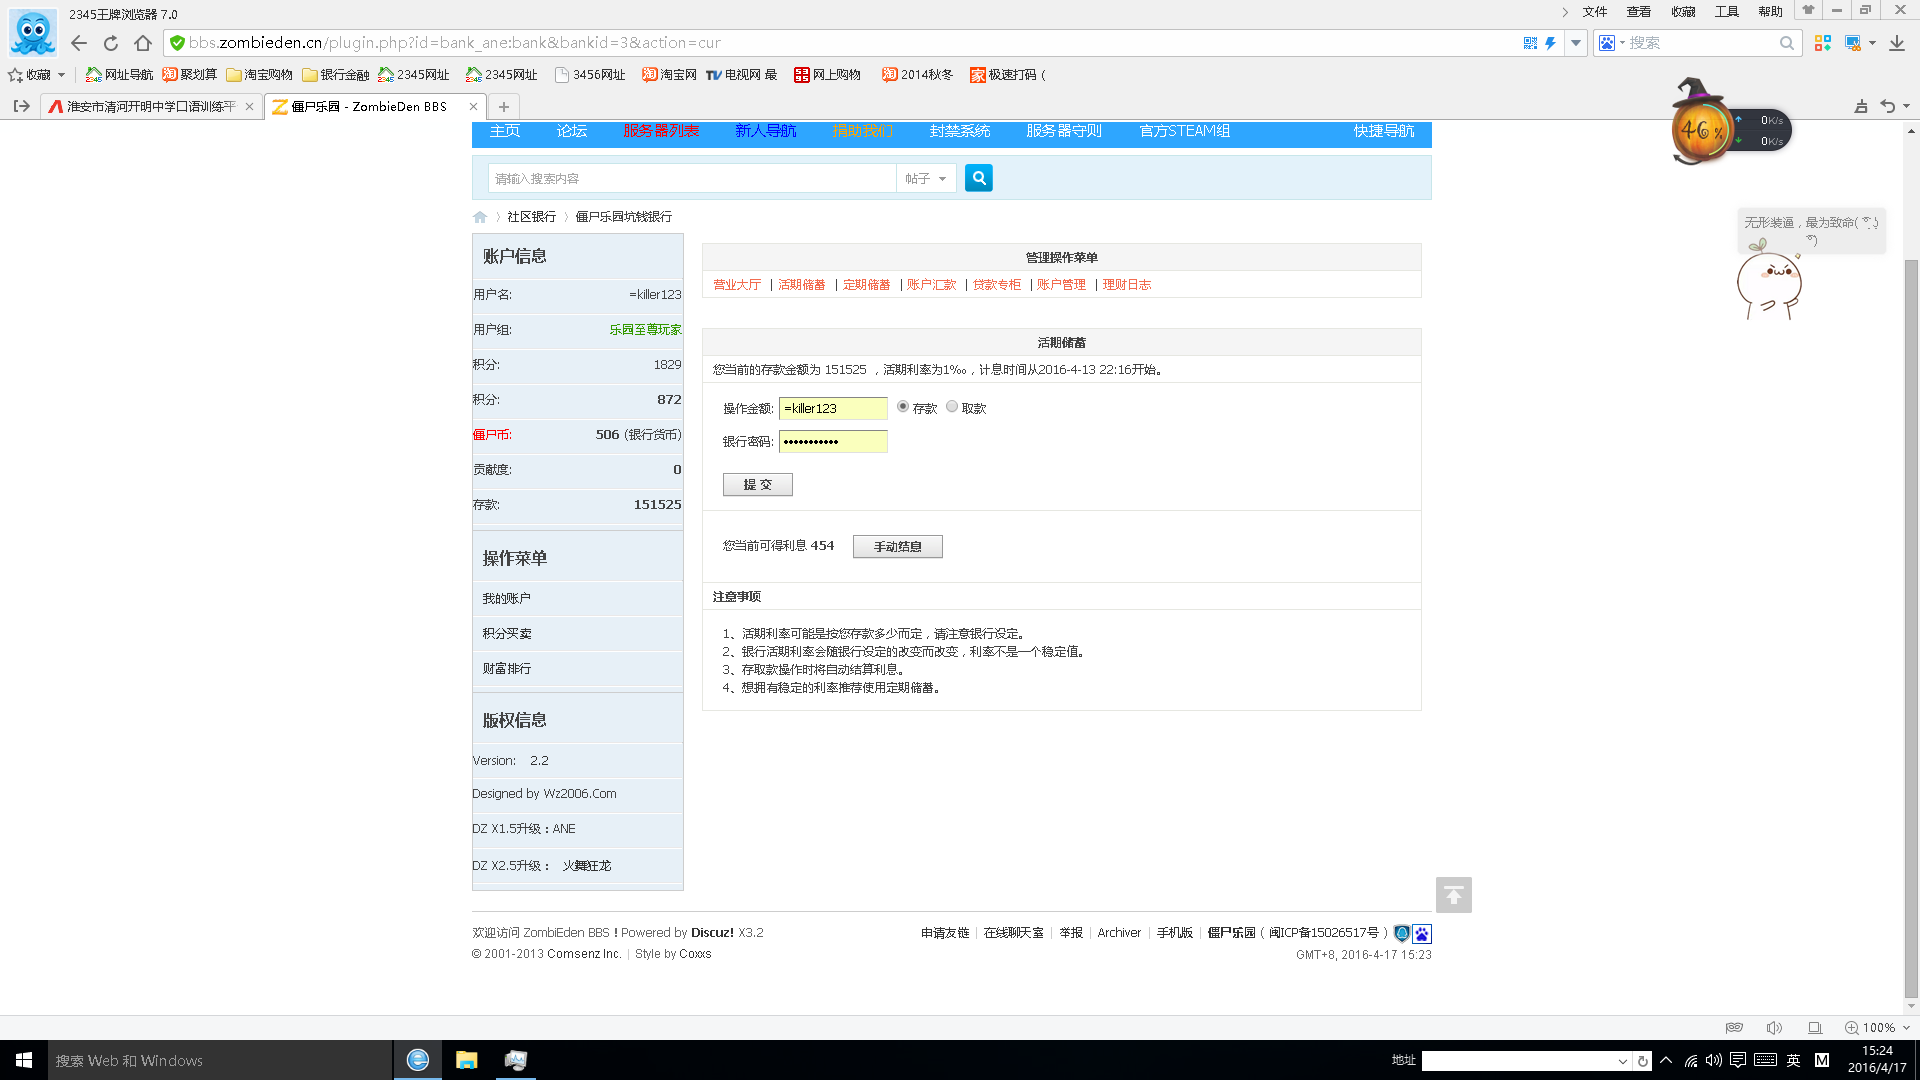
Task: Click the taskbar search box
Action: 220,1060
